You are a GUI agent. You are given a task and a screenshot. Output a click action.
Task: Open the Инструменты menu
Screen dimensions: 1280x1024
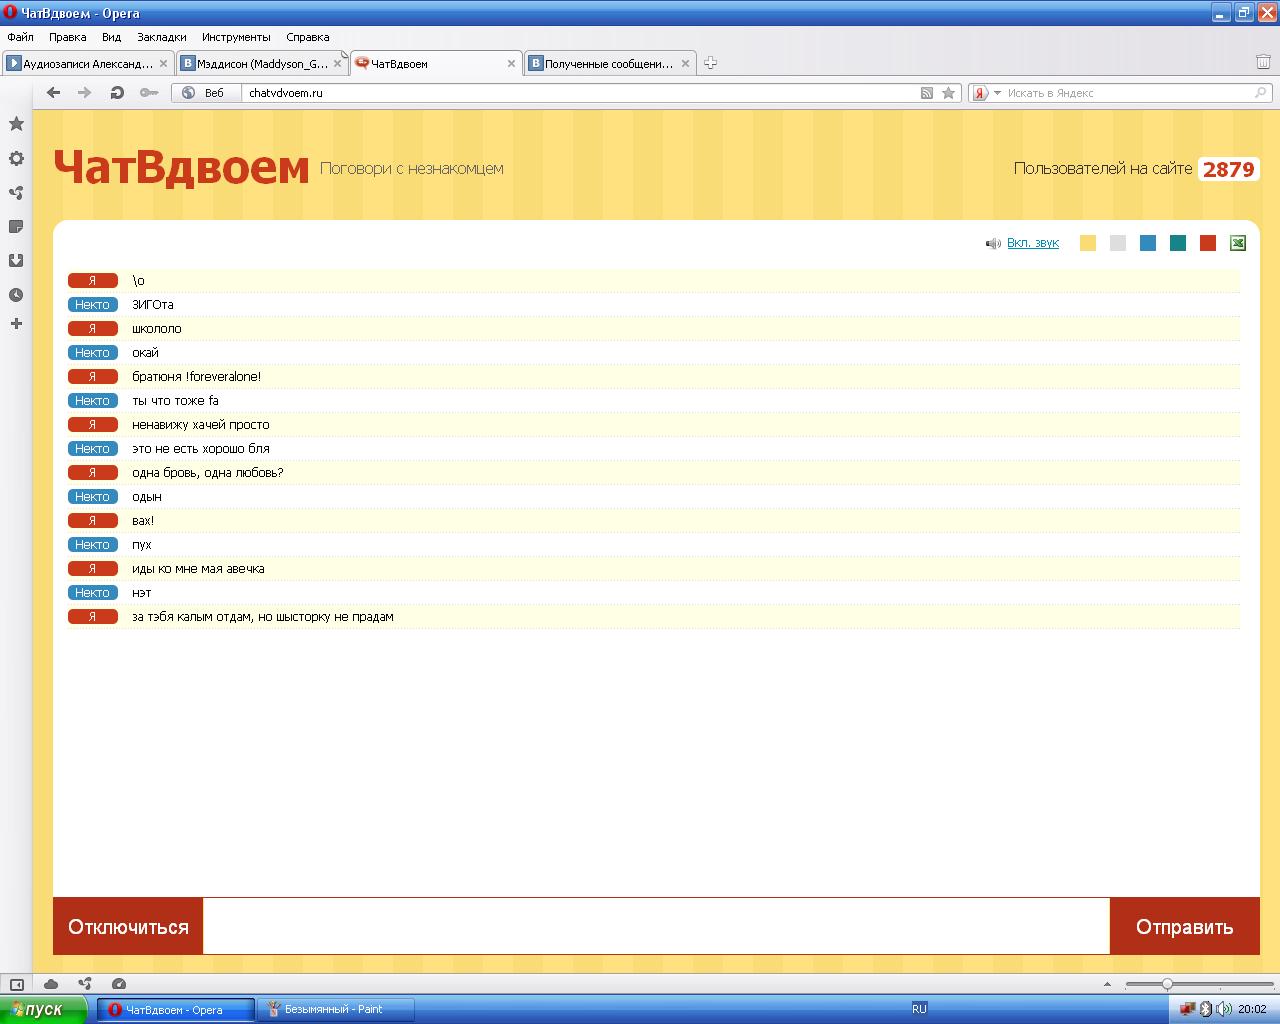(236, 37)
